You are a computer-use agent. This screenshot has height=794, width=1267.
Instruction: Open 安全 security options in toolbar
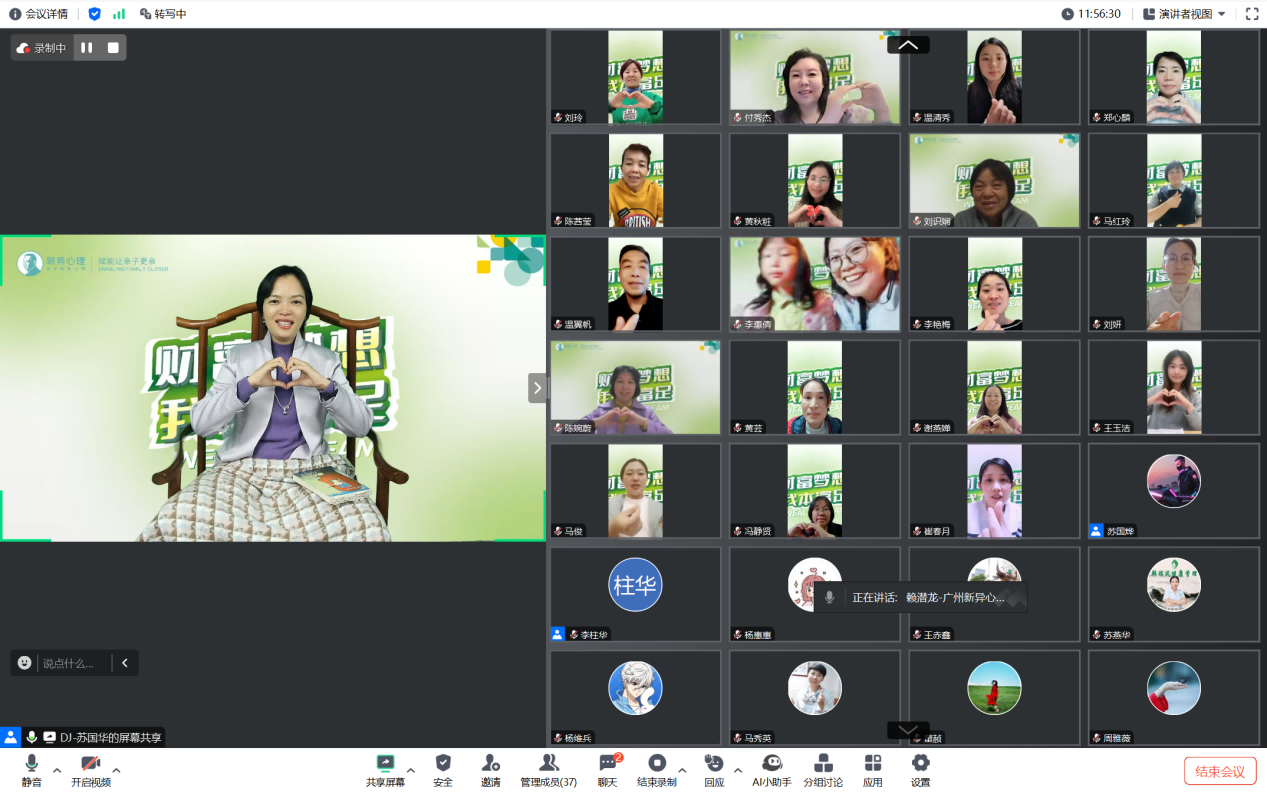point(443,769)
